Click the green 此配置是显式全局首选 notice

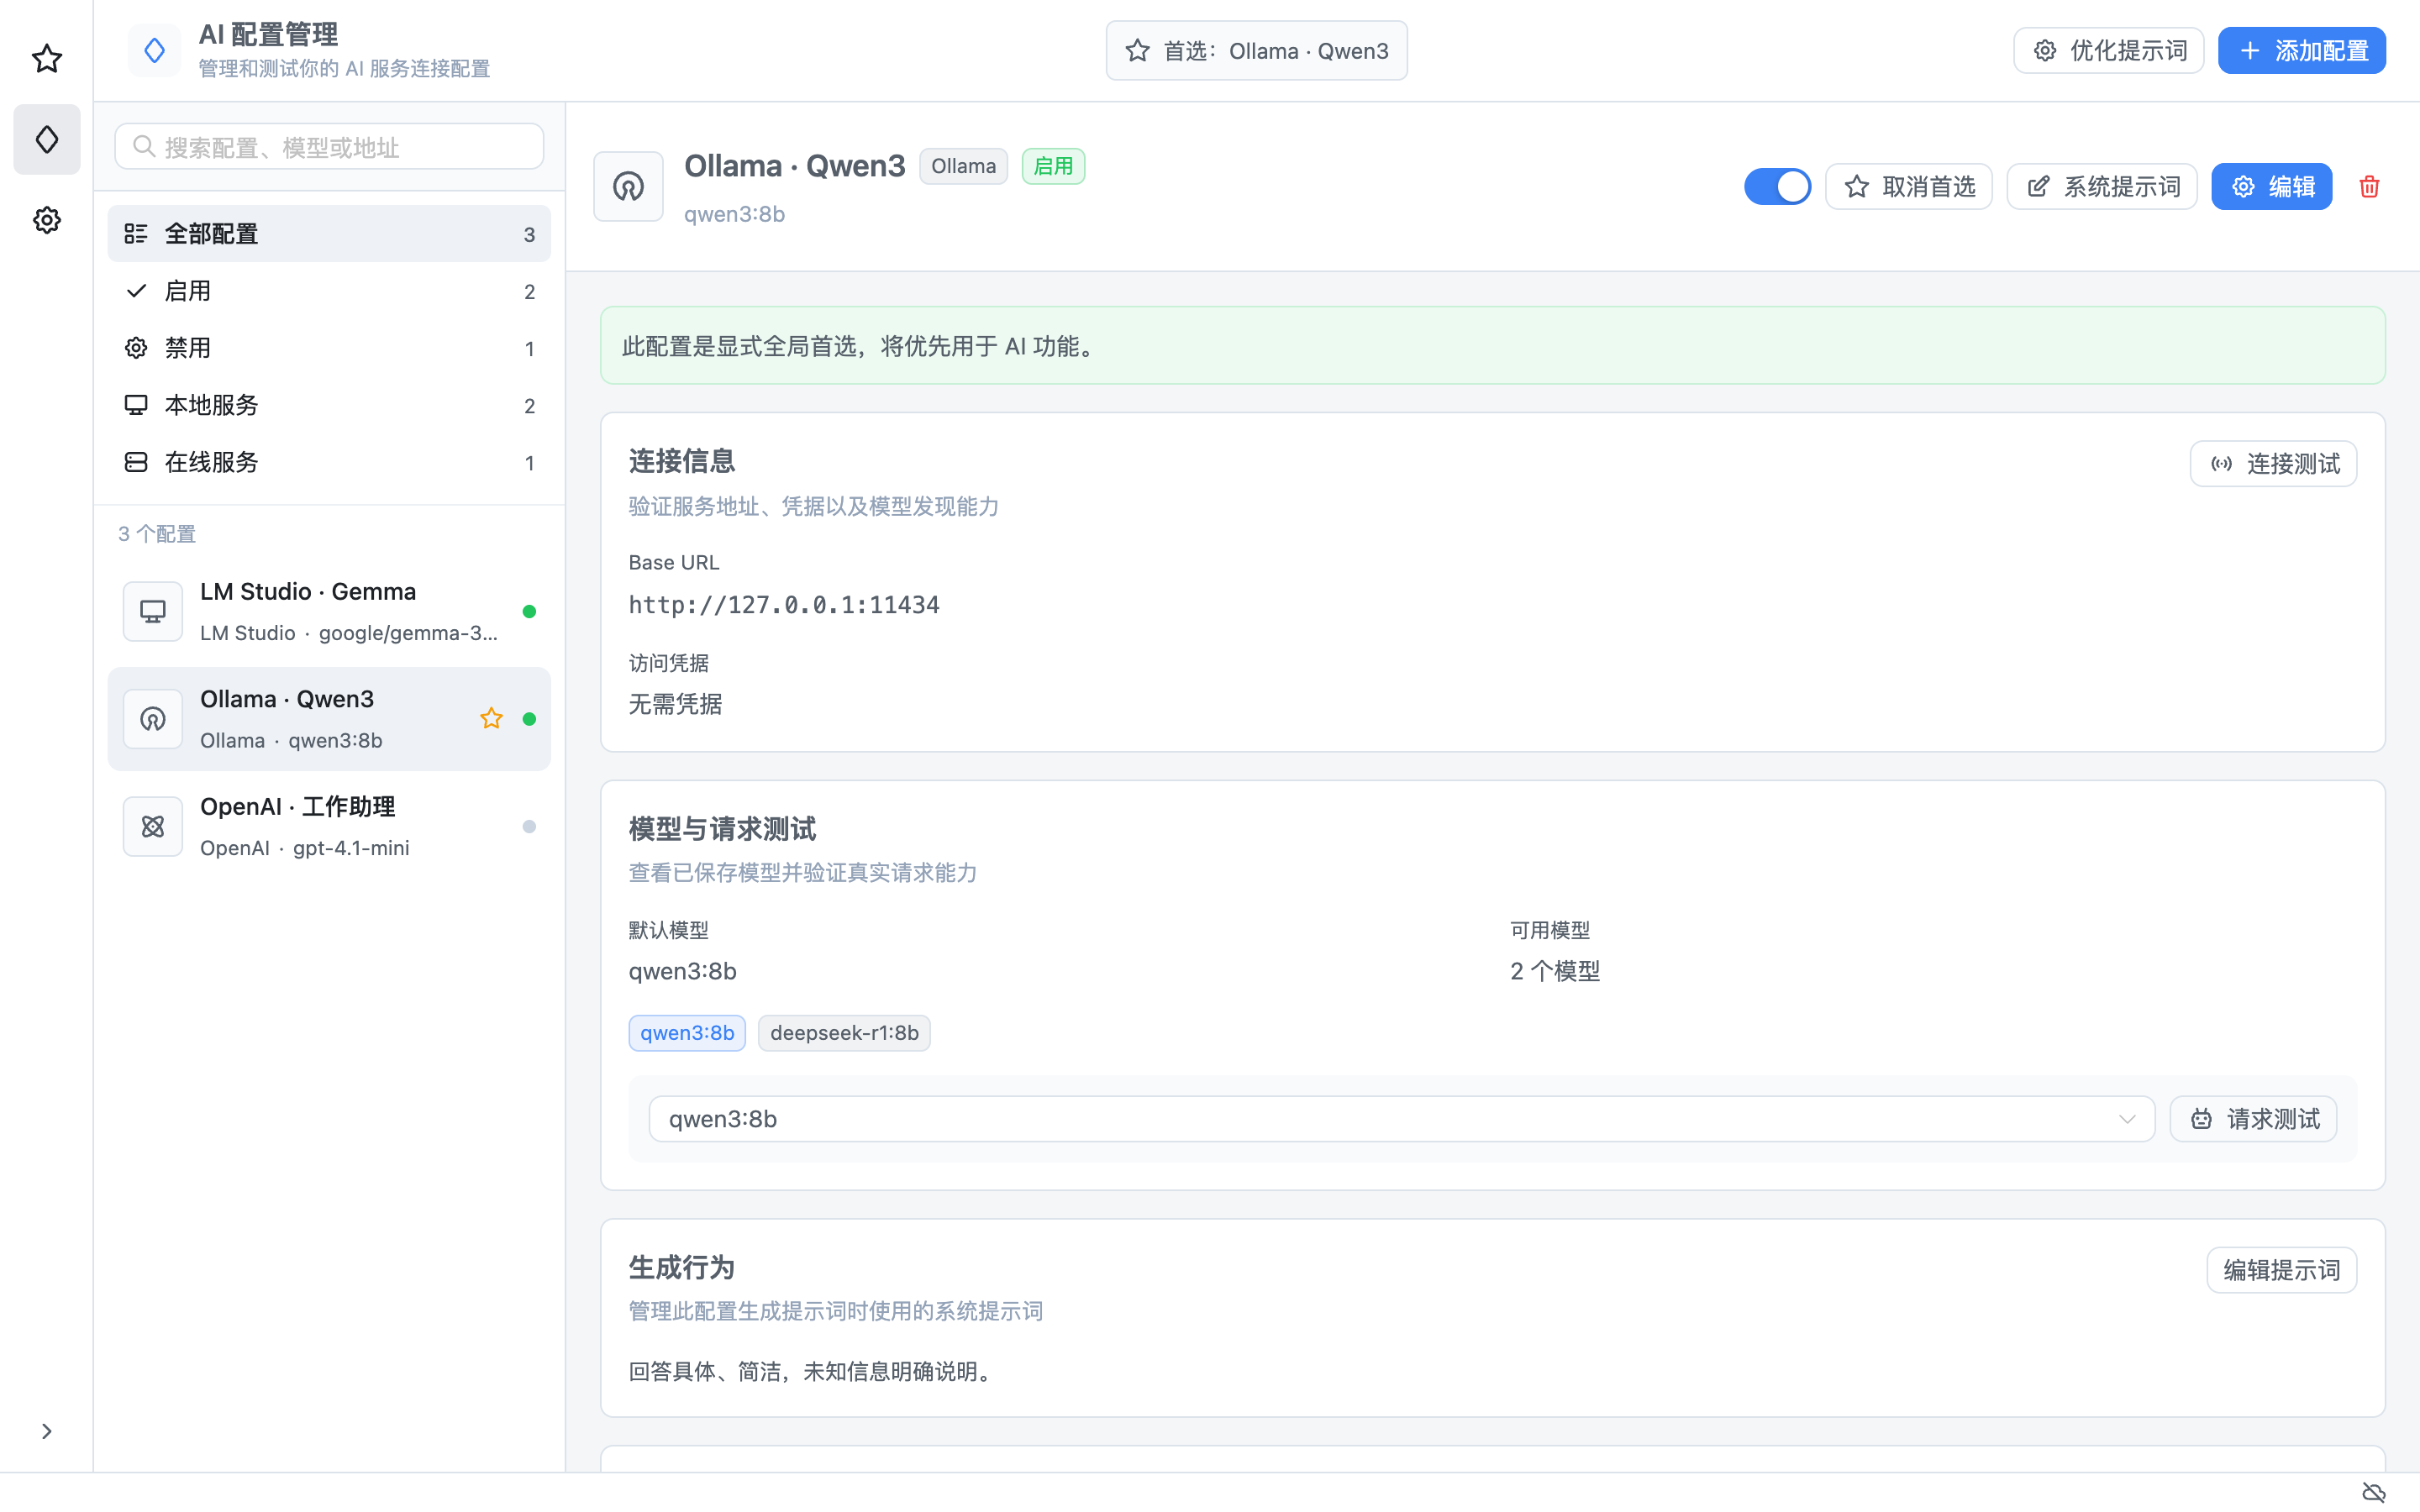click(x=1492, y=346)
